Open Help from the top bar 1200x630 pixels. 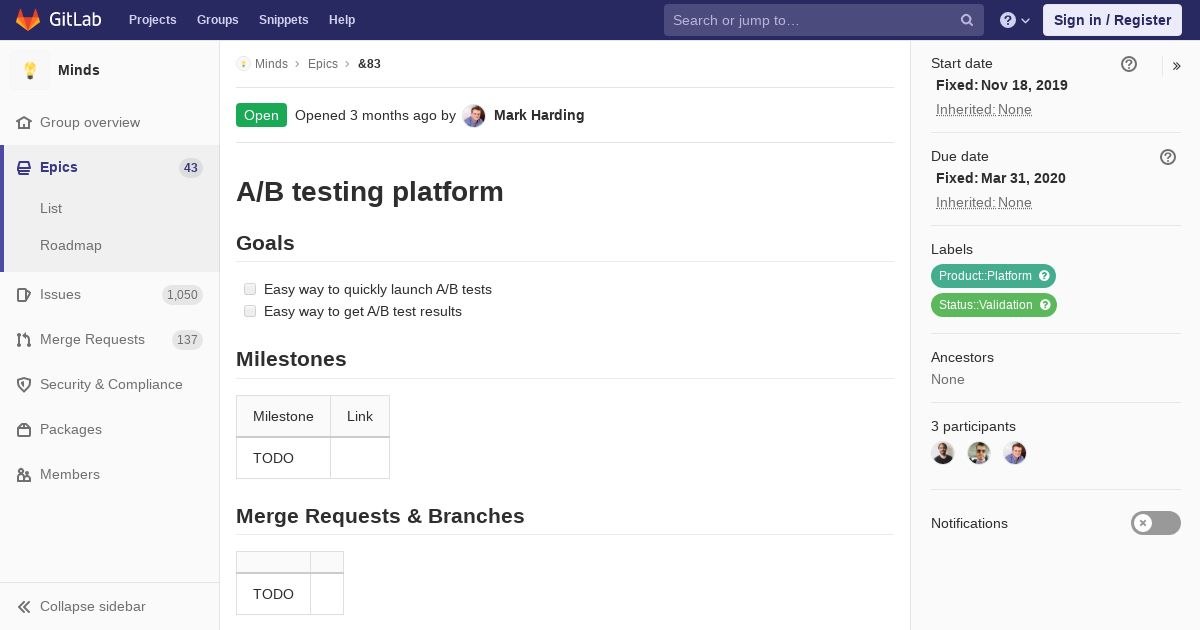342,20
